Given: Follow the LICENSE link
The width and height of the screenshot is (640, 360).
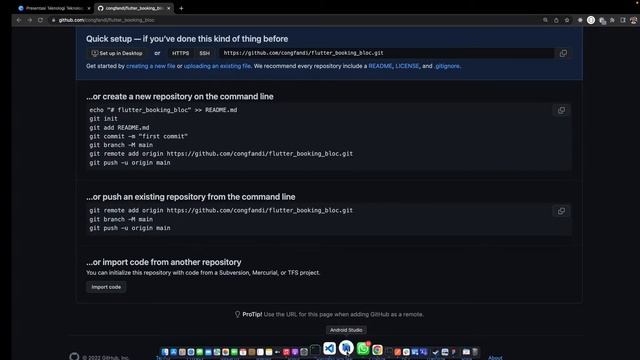Looking at the screenshot, I should (407, 66).
